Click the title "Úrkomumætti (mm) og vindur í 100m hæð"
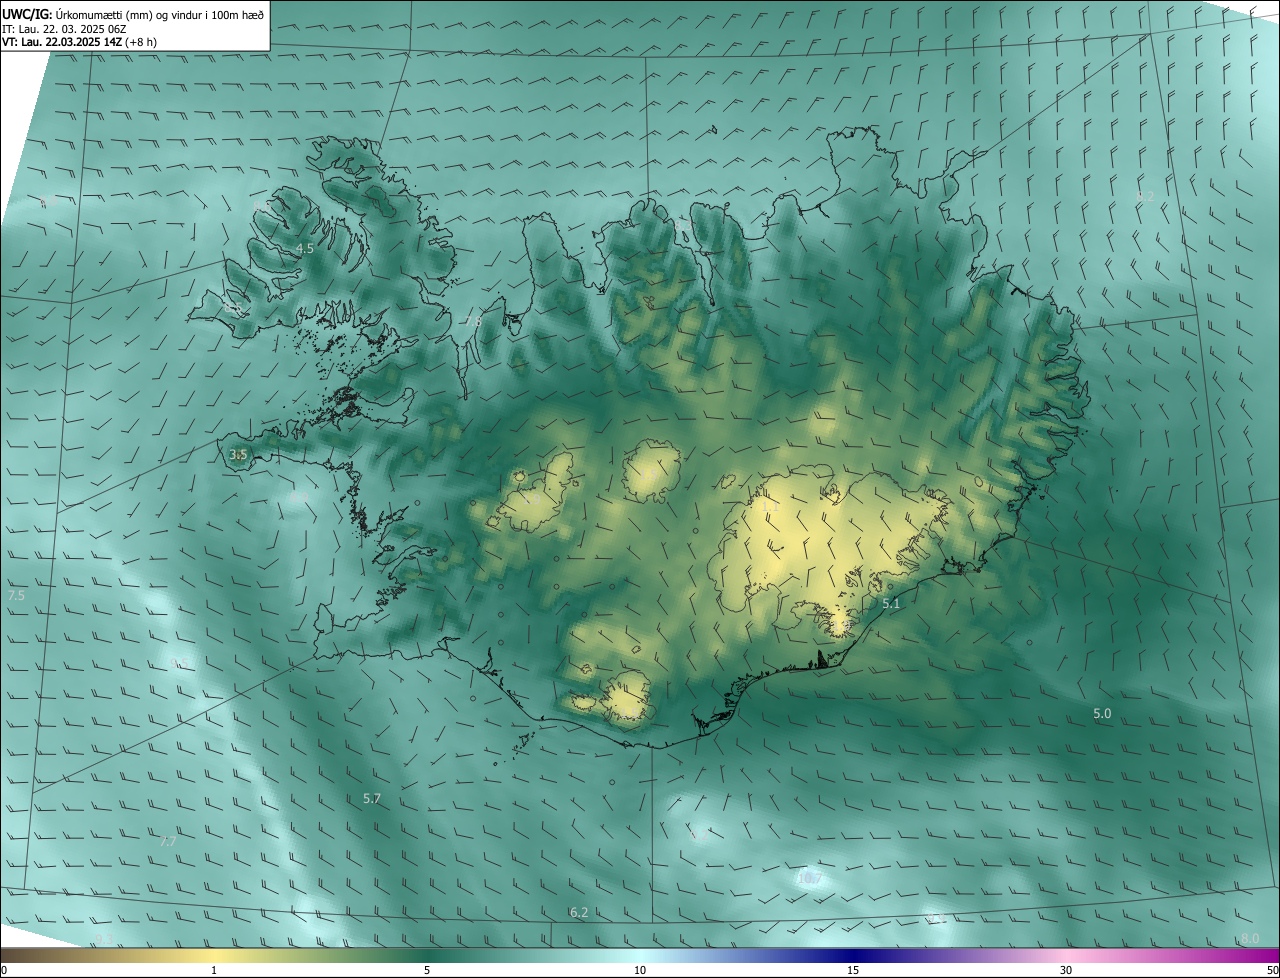 [160, 13]
